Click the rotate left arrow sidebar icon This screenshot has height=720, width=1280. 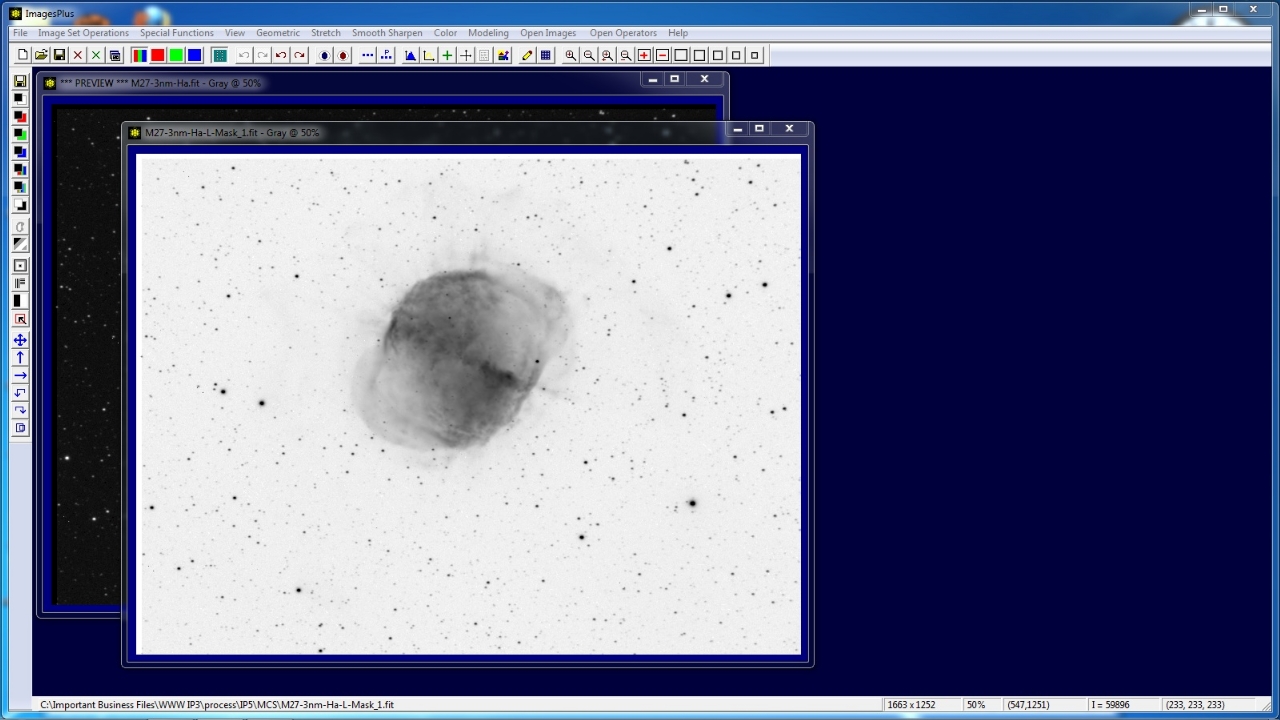pos(20,392)
